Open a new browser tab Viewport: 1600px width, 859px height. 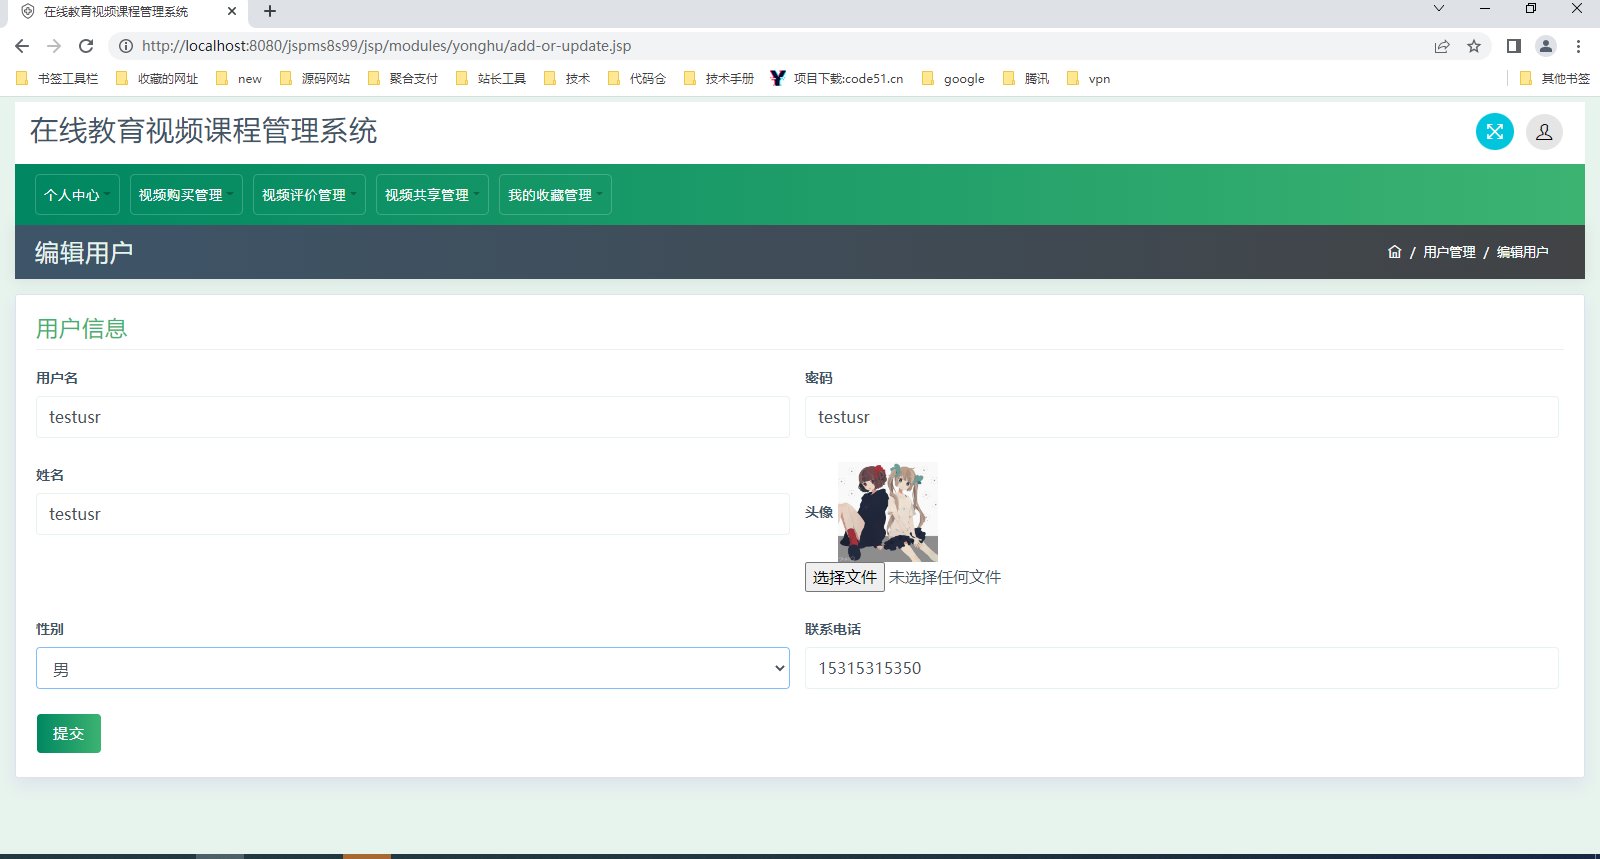[270, 11]
